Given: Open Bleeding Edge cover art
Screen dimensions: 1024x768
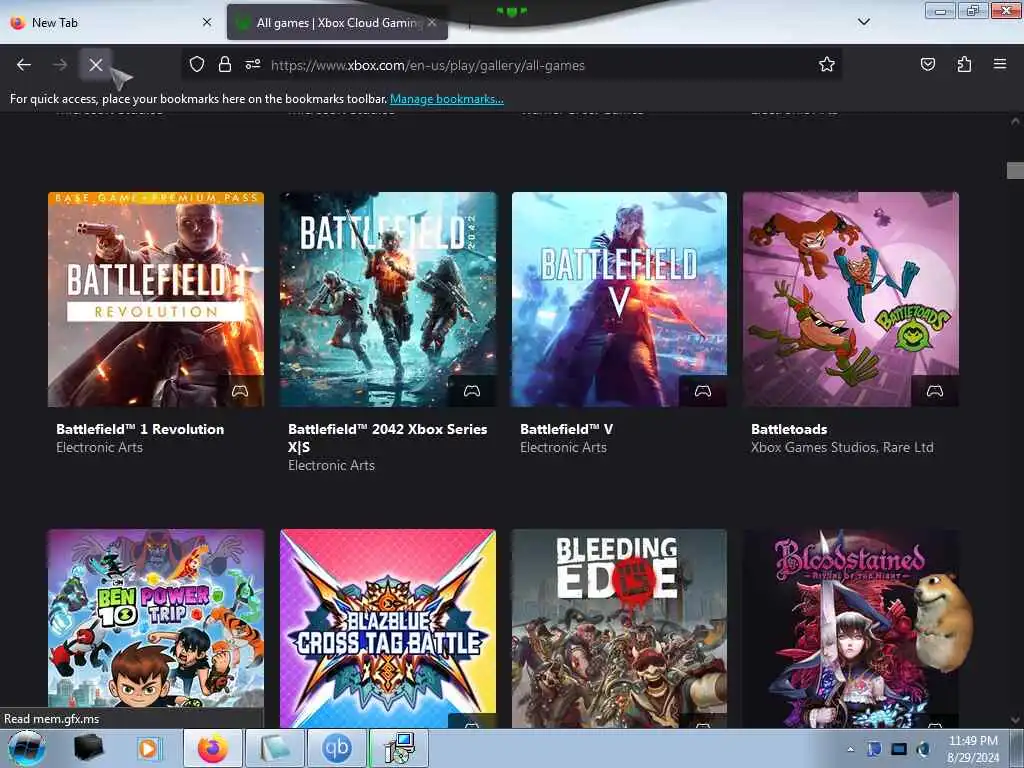Looking at the screenshot, I should click(619, 628).
